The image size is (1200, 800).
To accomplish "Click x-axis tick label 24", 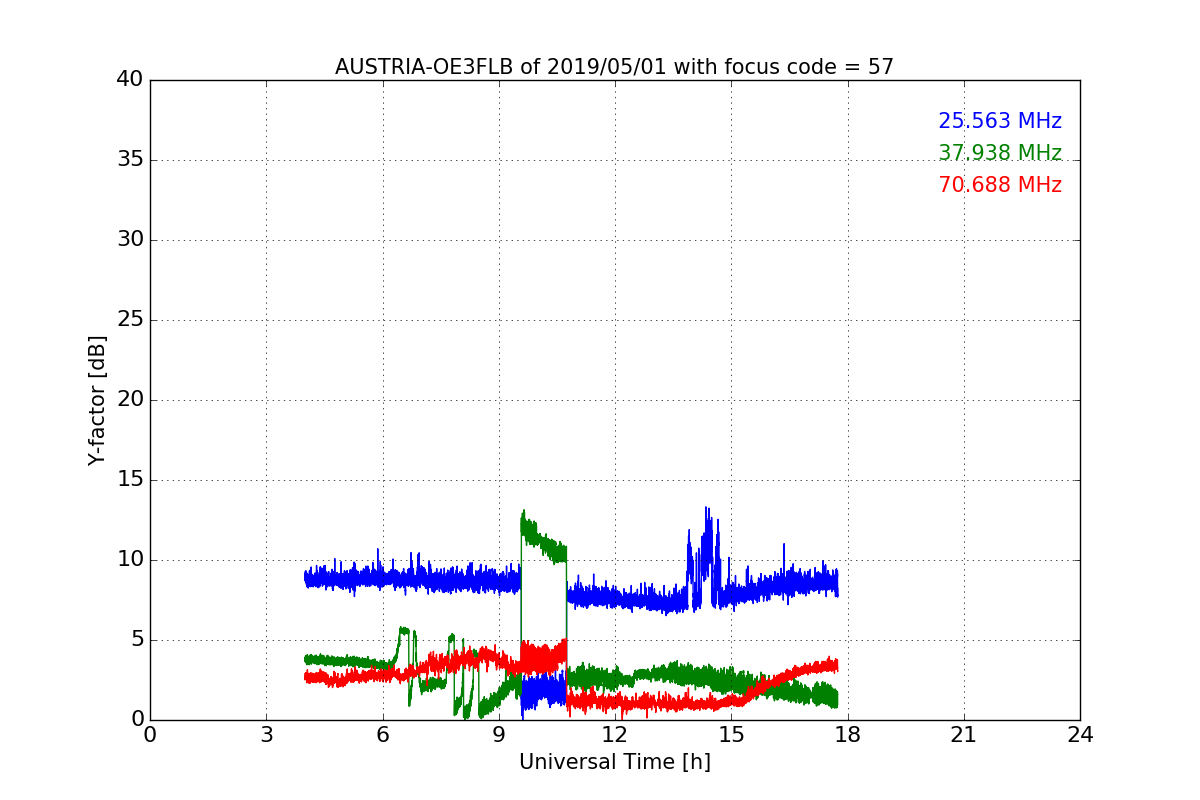I will coord(1080,735).
